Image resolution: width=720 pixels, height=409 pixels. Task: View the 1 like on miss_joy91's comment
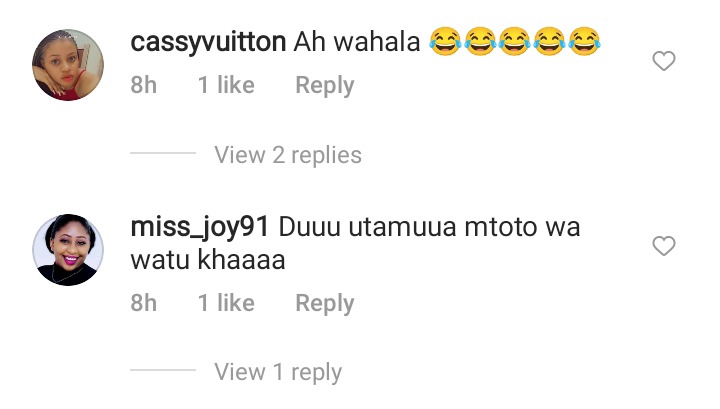tap(226, 303)
